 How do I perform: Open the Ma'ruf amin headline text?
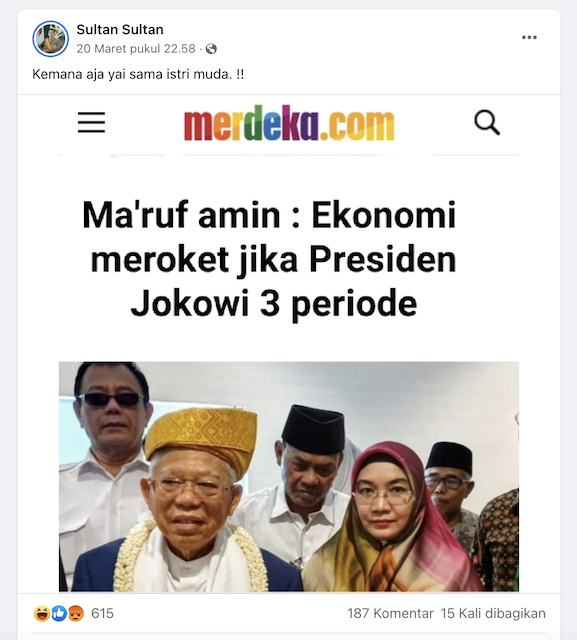coord(270,259)
